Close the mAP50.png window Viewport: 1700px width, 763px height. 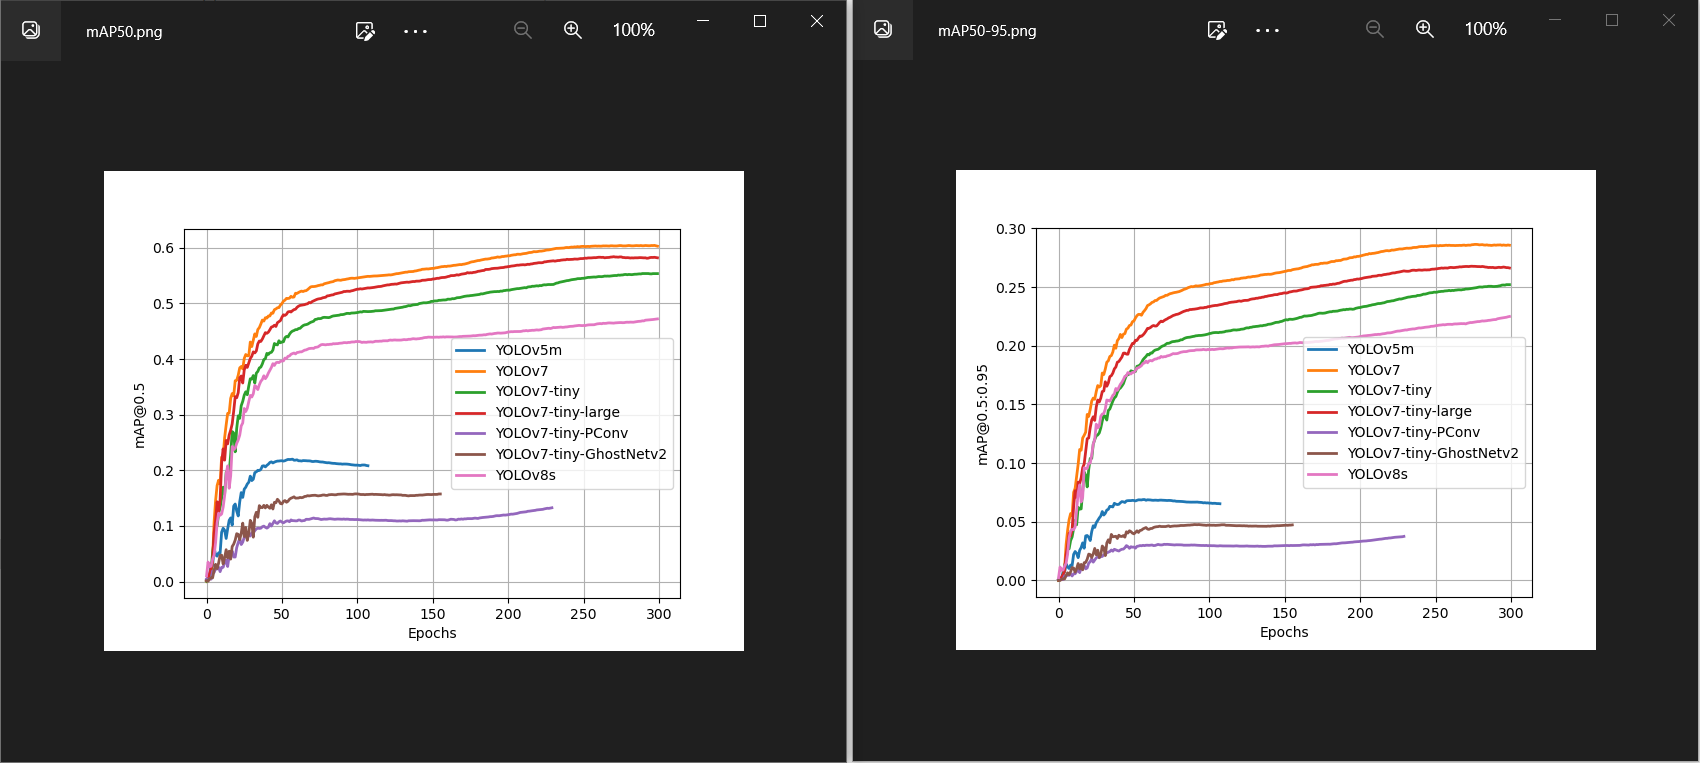(817, 21)
